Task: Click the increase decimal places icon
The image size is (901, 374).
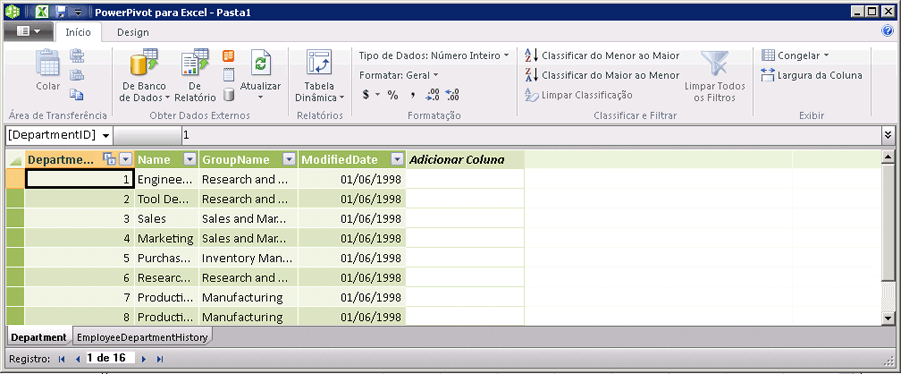Action: (x=433, y=95)
